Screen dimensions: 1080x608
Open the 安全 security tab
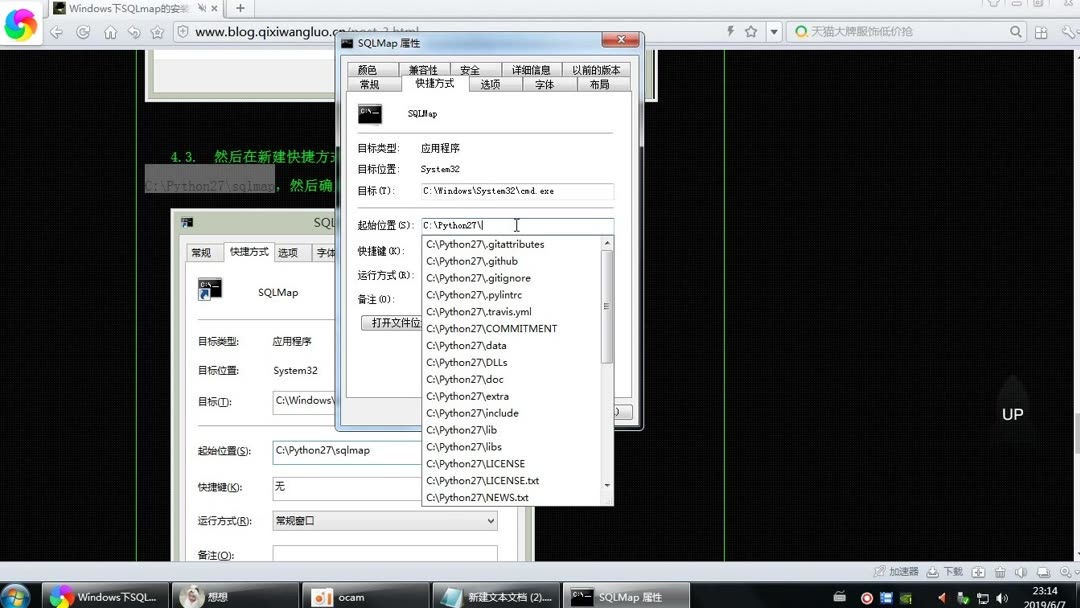click(471, 69)
